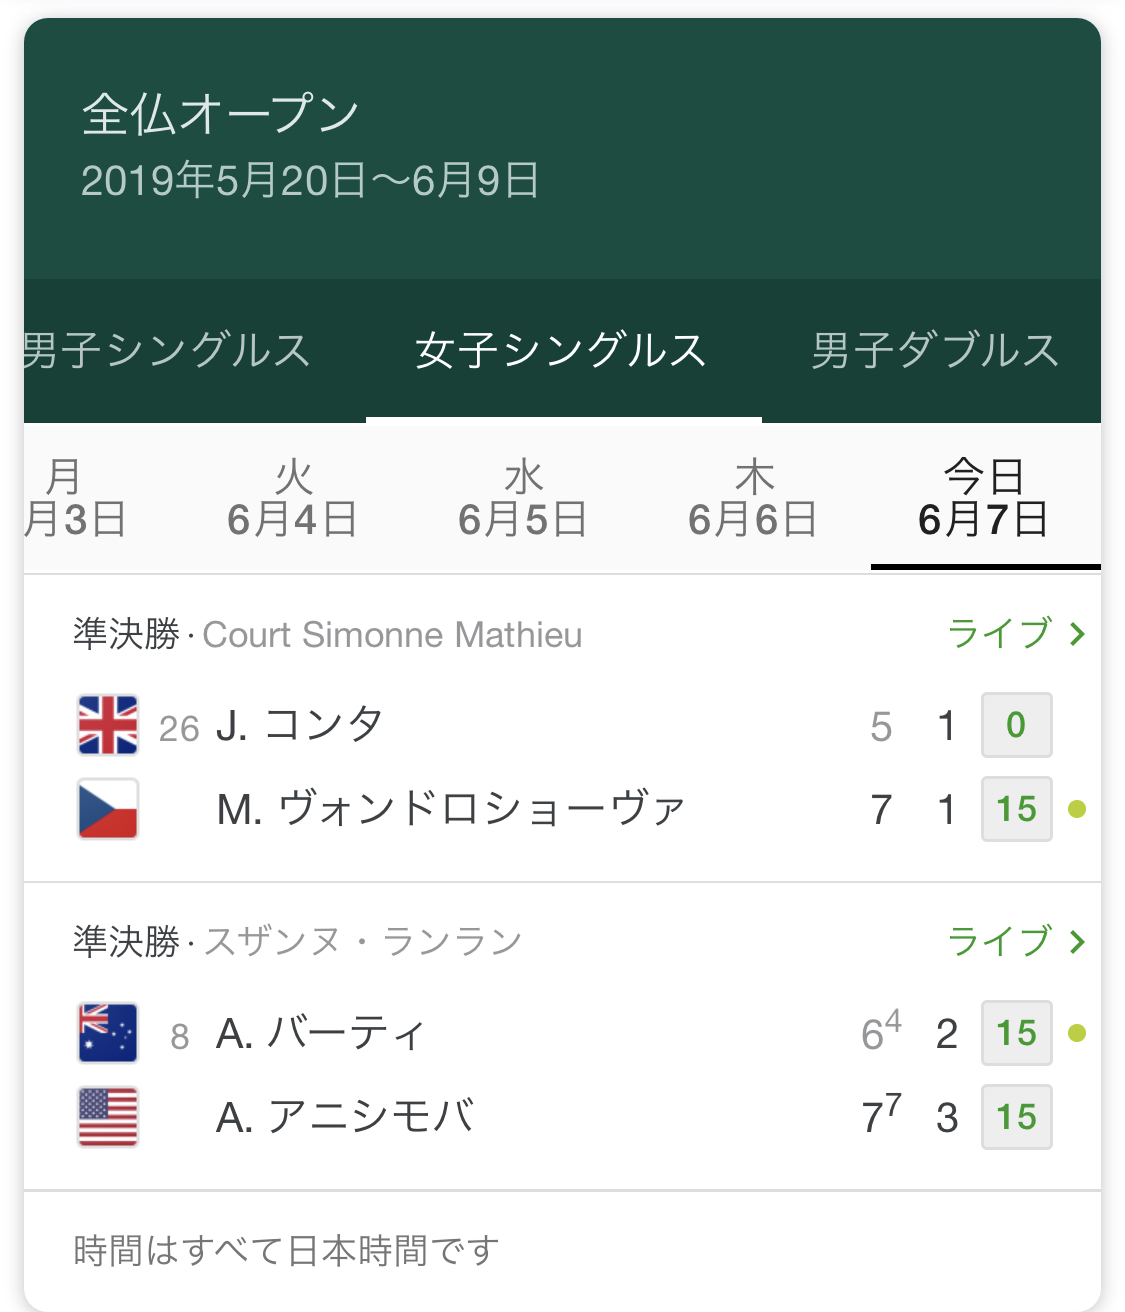Select the partially visible 月 6月3日 date tab

(x=73, y=499)
